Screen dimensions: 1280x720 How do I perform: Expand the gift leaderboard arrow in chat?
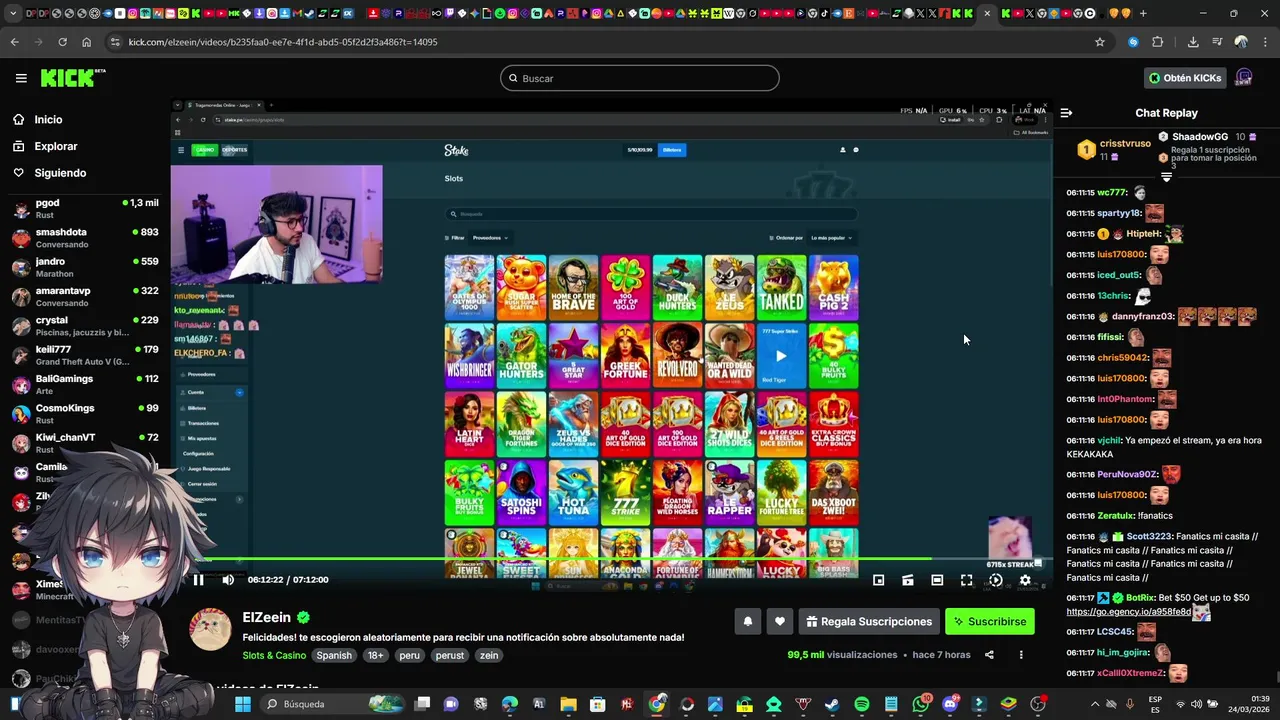click(x=1166, y=177)
